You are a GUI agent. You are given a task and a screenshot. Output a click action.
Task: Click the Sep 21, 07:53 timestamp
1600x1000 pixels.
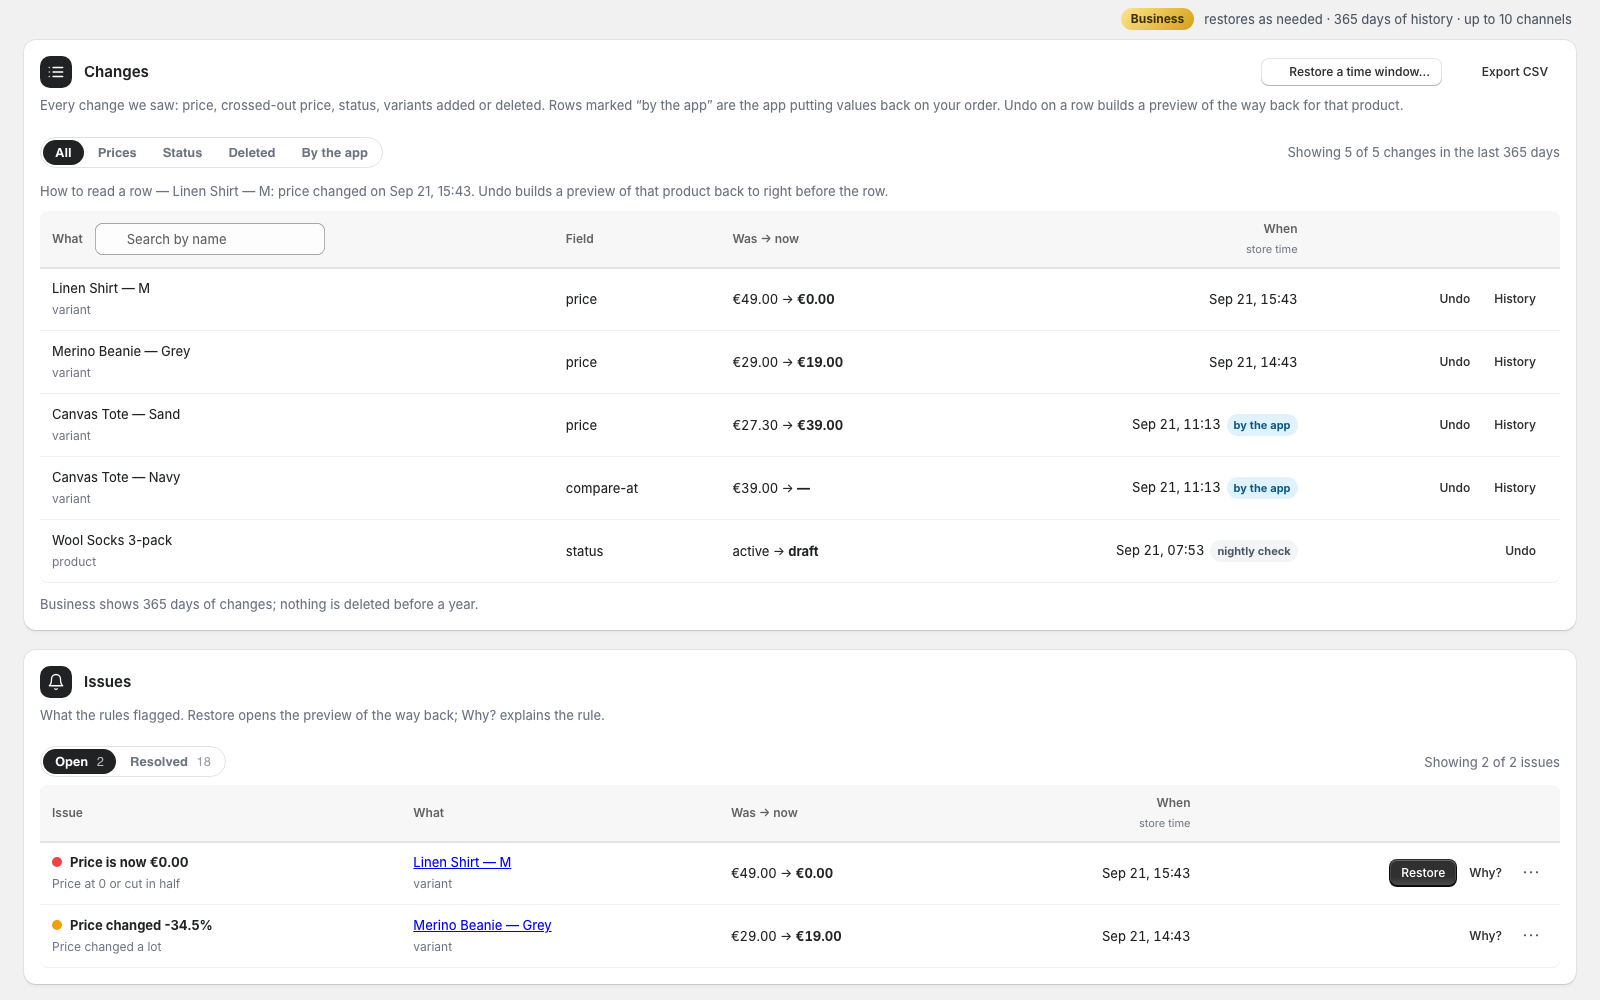[x=1160, y=551]
